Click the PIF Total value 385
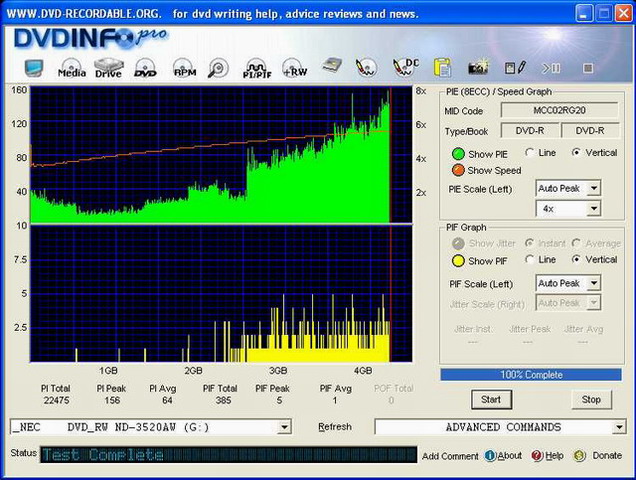Screen dimensions: 636x480 pyautogui.click(x=223, y=400)
